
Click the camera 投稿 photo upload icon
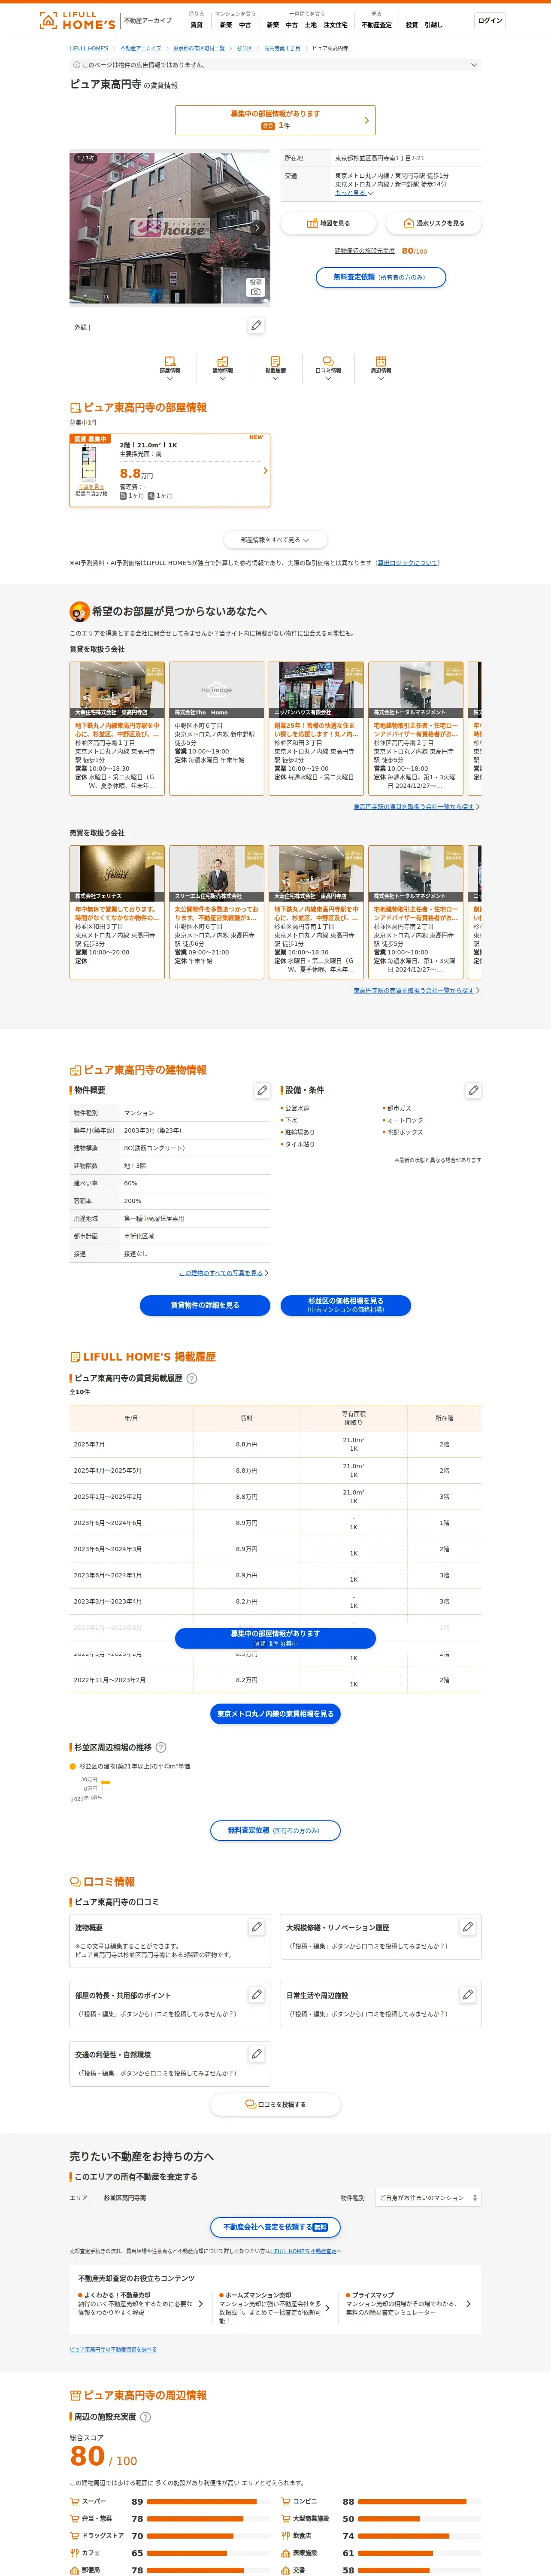coord(256,287)
